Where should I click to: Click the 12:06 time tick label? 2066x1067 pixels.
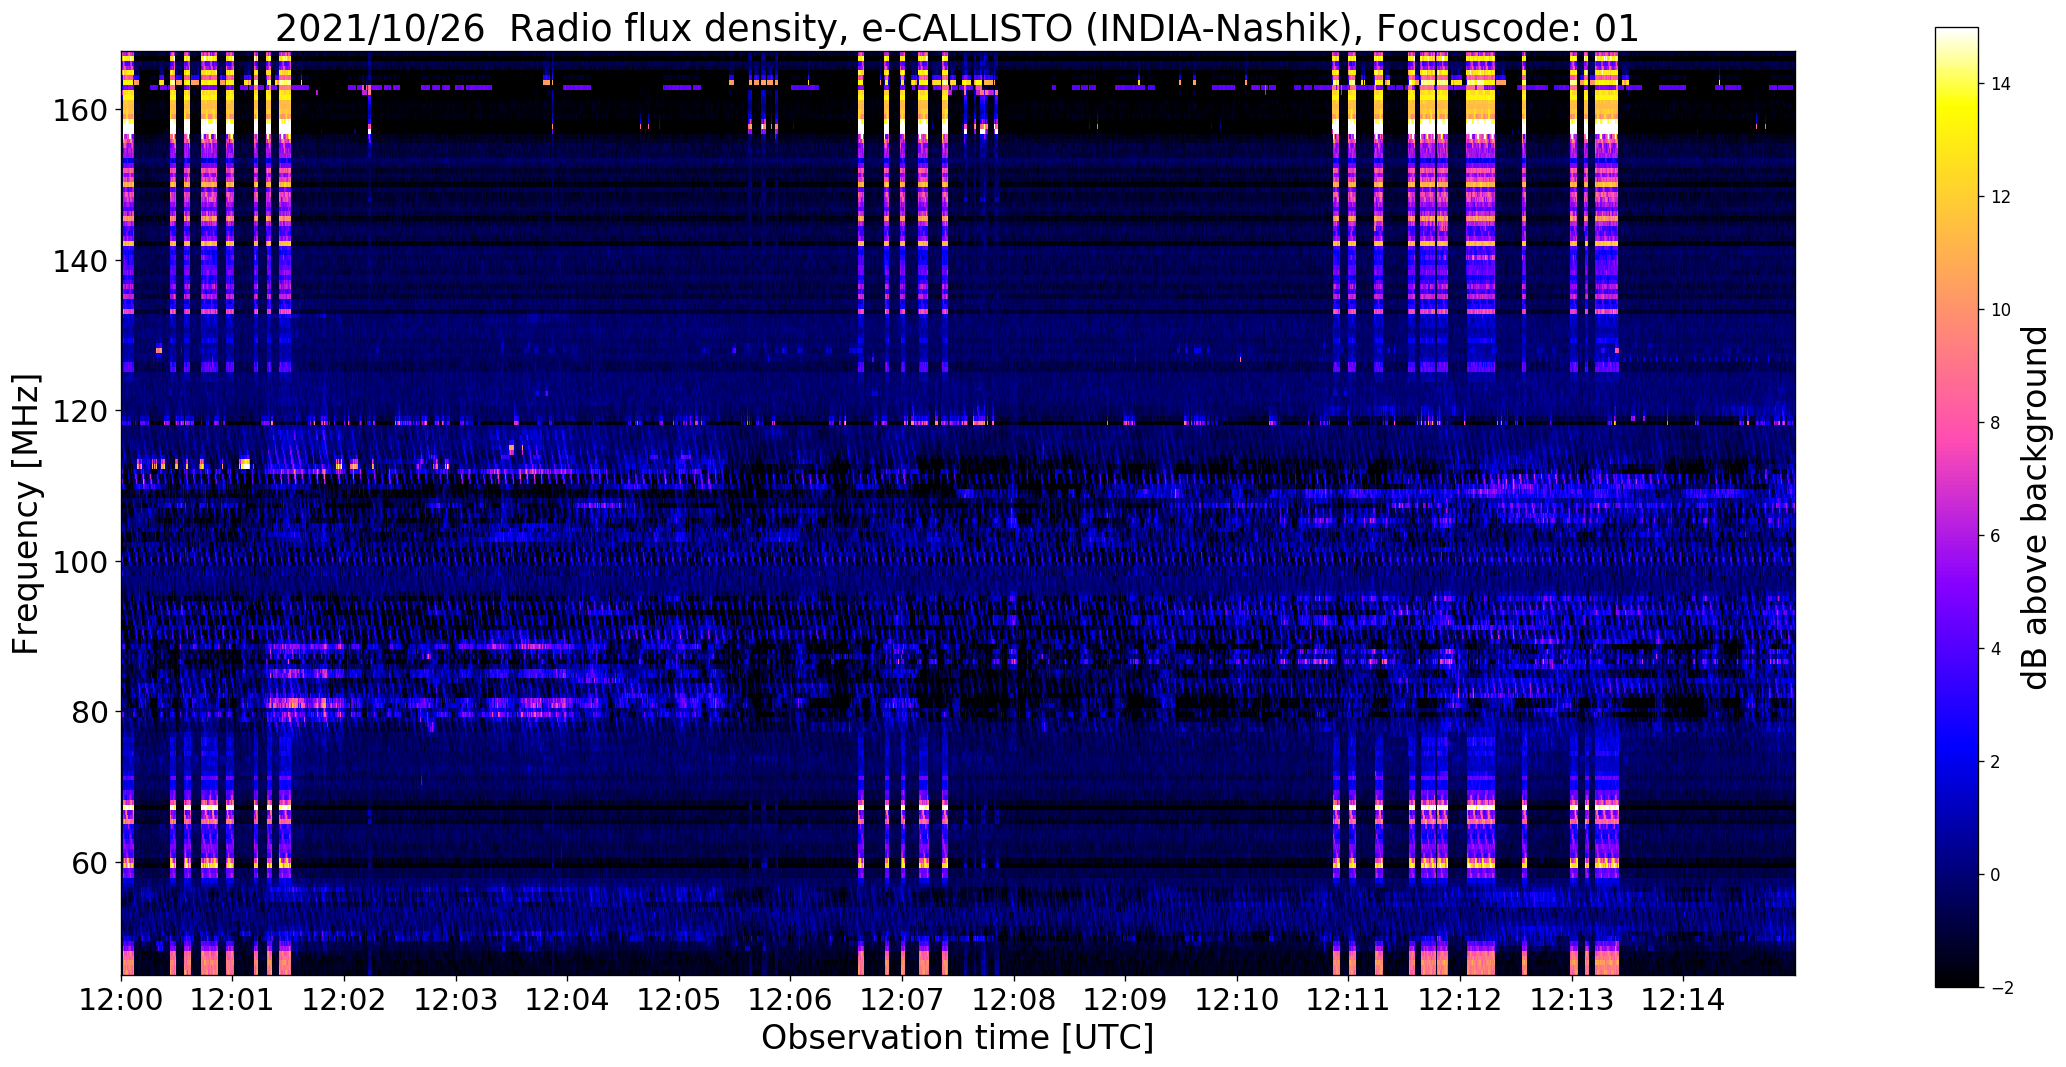click(x=791, y=998)
